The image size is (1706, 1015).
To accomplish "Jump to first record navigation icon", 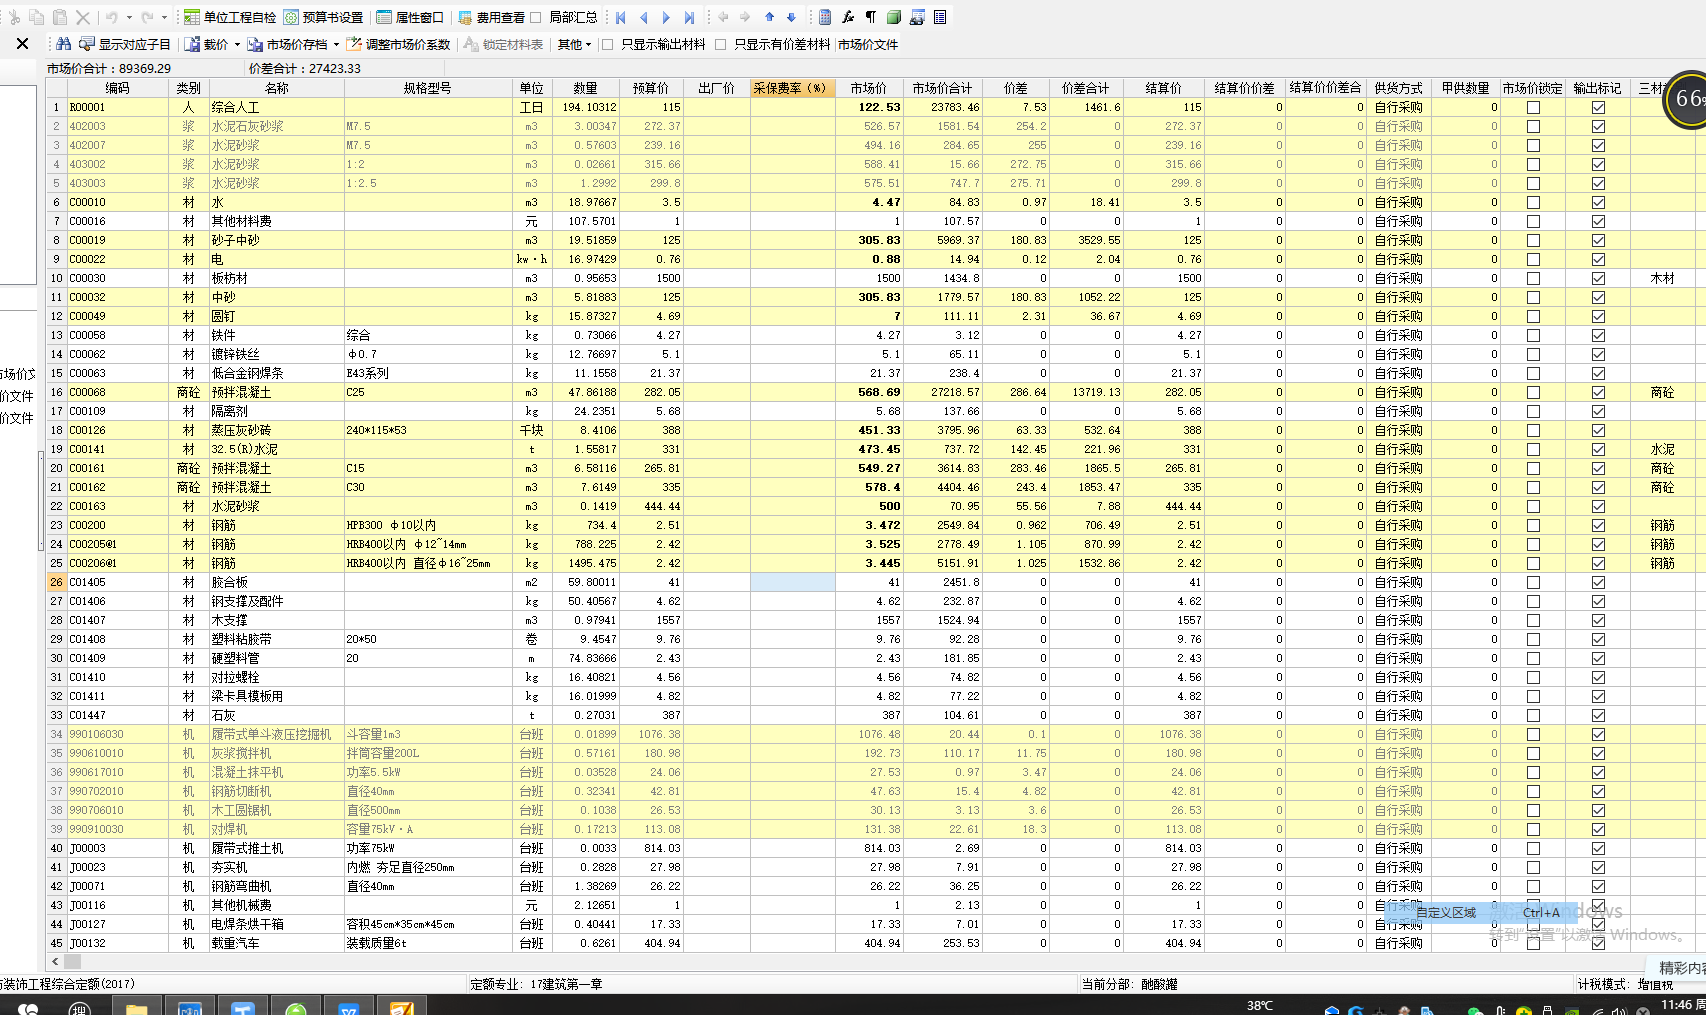I will click(x=621, y=17).
